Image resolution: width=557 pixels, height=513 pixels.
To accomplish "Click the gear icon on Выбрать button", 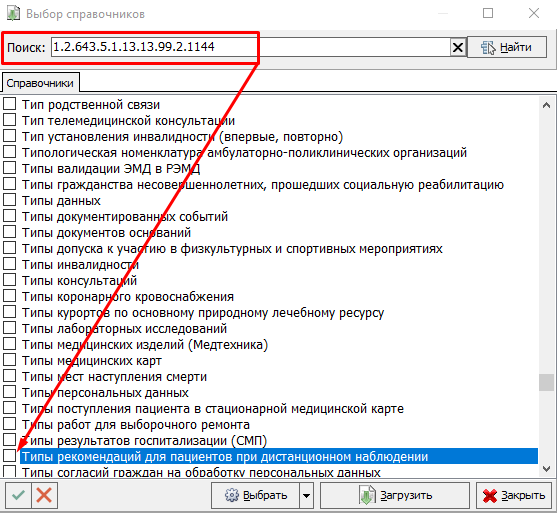I will tap(232, 495).
